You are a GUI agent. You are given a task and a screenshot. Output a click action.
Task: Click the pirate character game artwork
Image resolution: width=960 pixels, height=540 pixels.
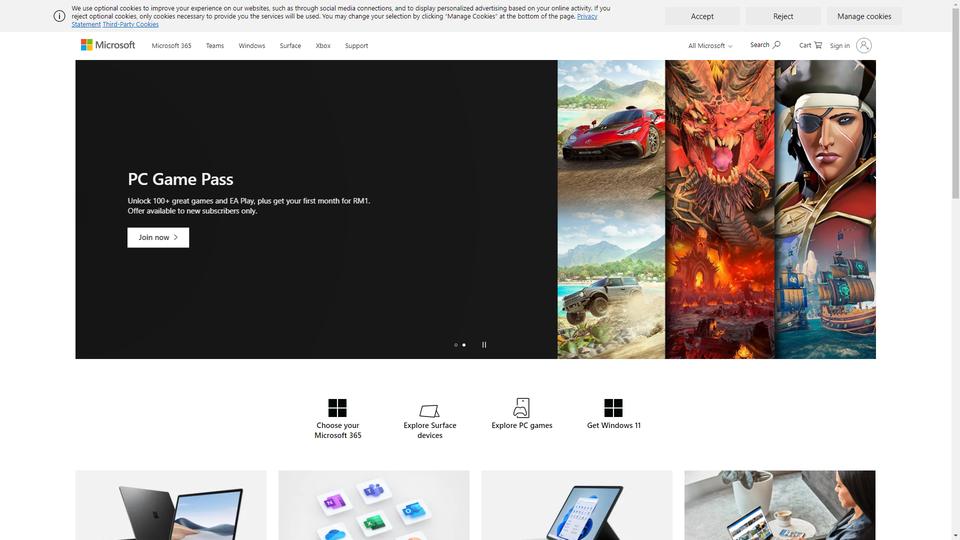coord(825,209)
